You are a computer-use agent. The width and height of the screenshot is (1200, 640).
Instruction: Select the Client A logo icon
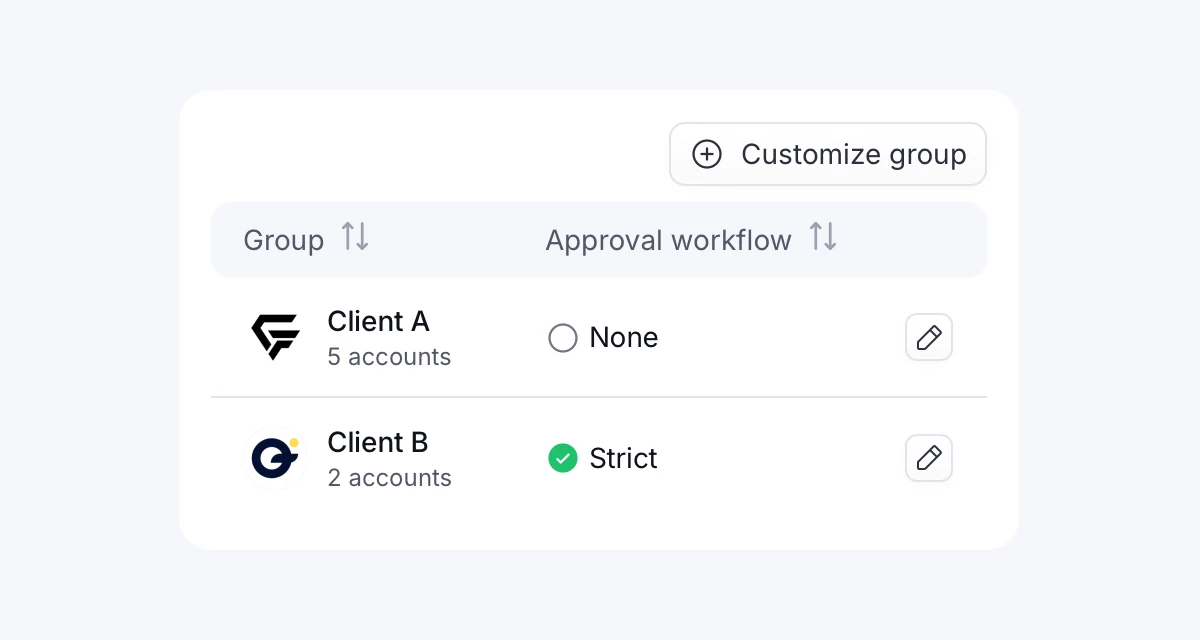[274, 337]
